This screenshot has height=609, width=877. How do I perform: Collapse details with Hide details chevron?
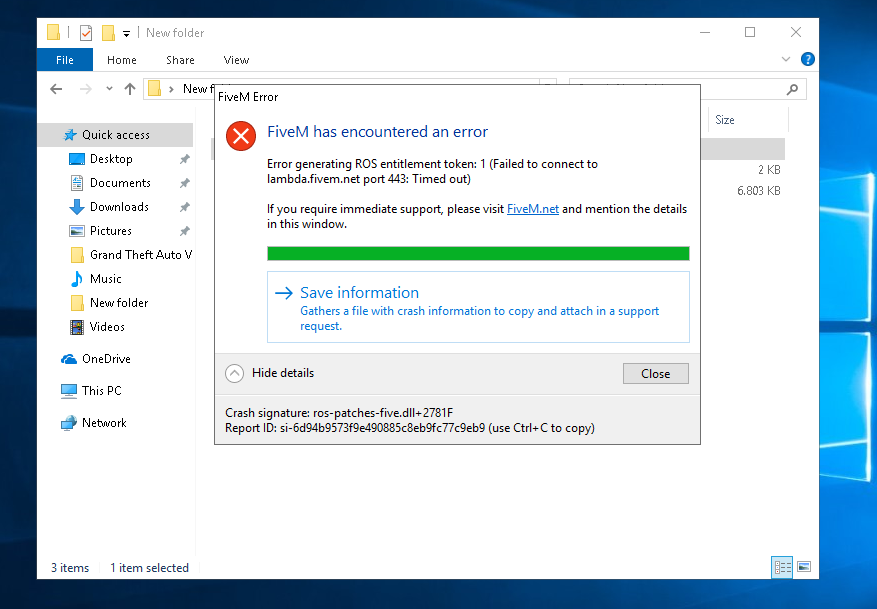(234, 374)
